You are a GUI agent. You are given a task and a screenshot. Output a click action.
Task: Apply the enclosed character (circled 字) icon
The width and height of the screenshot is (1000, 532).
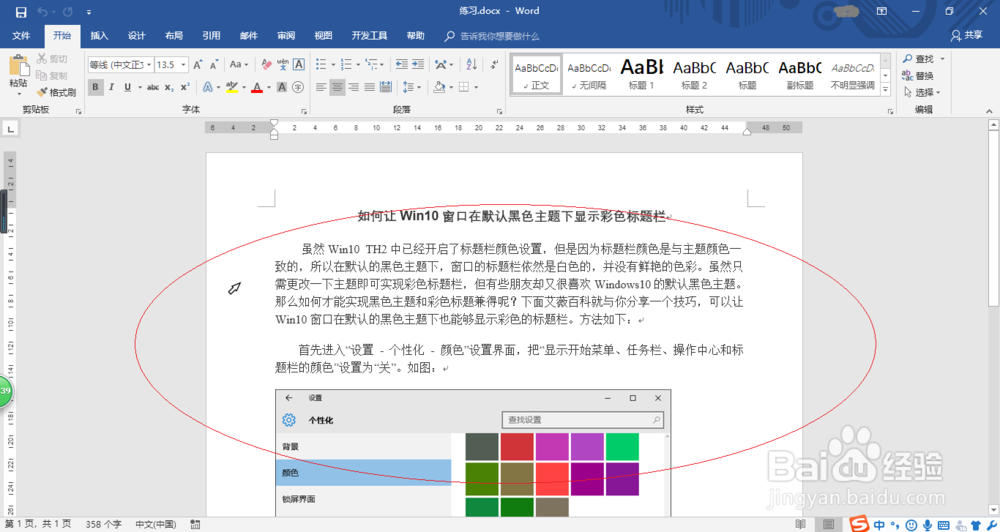click(x=298, y=87)
